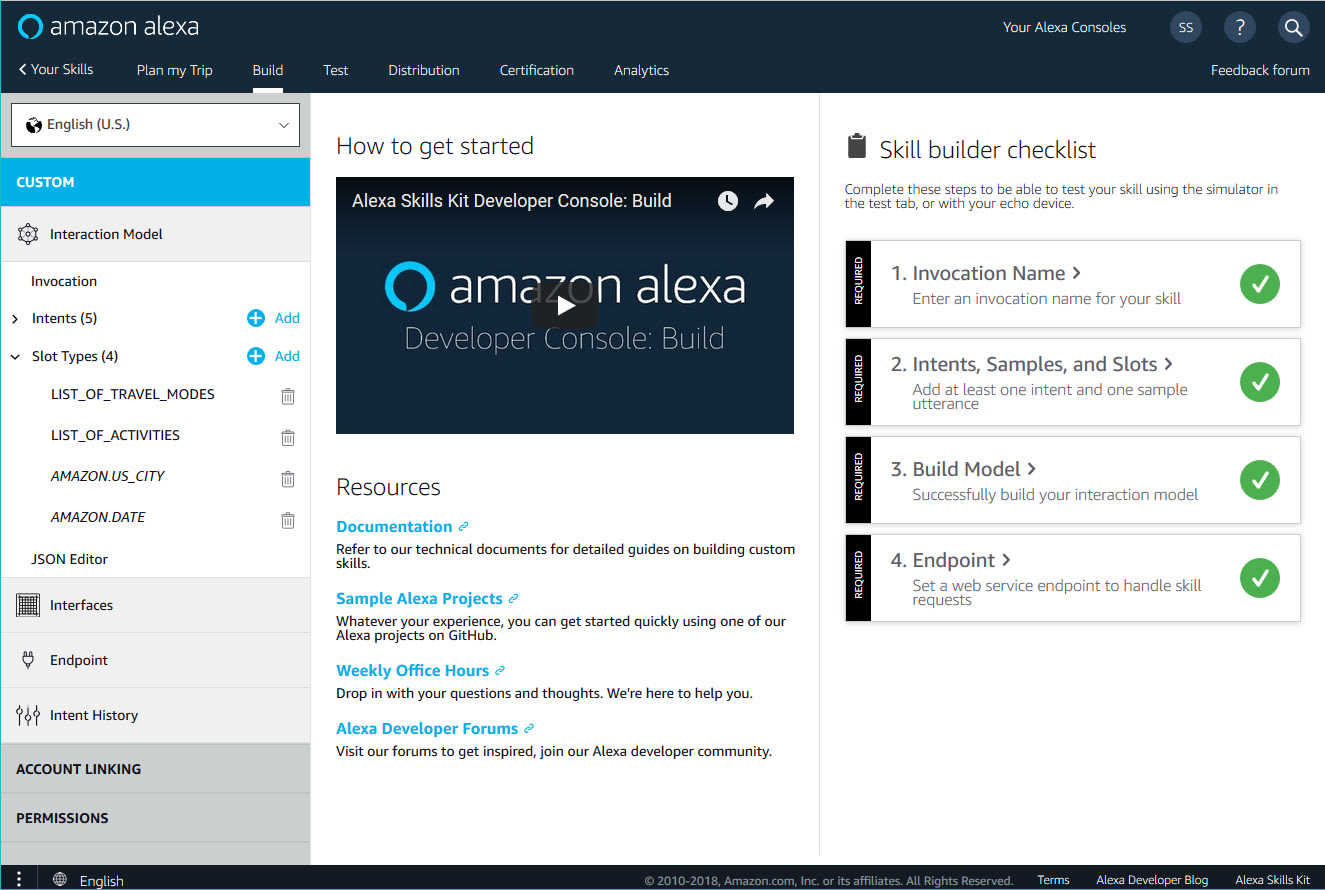The image size is (1325, 890).
Task: Open the footer three-dot menu
Action: point(19,879)
